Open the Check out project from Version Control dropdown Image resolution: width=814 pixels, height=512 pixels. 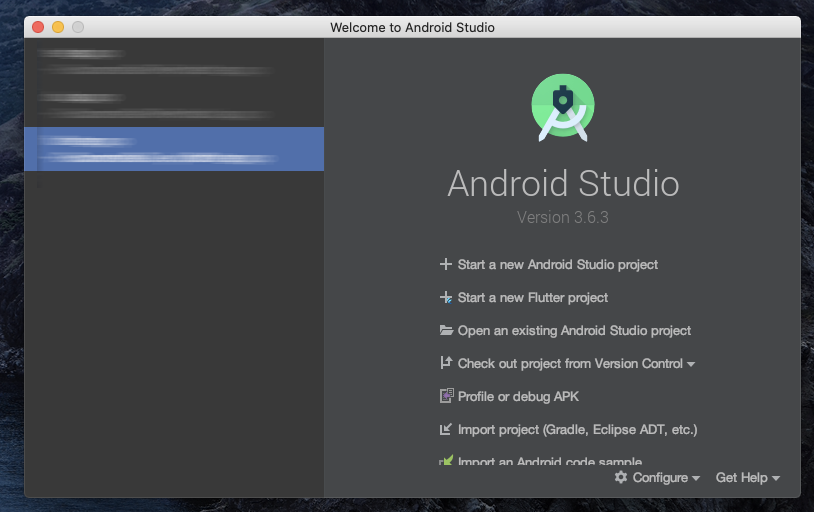click(x=576, y=363)
